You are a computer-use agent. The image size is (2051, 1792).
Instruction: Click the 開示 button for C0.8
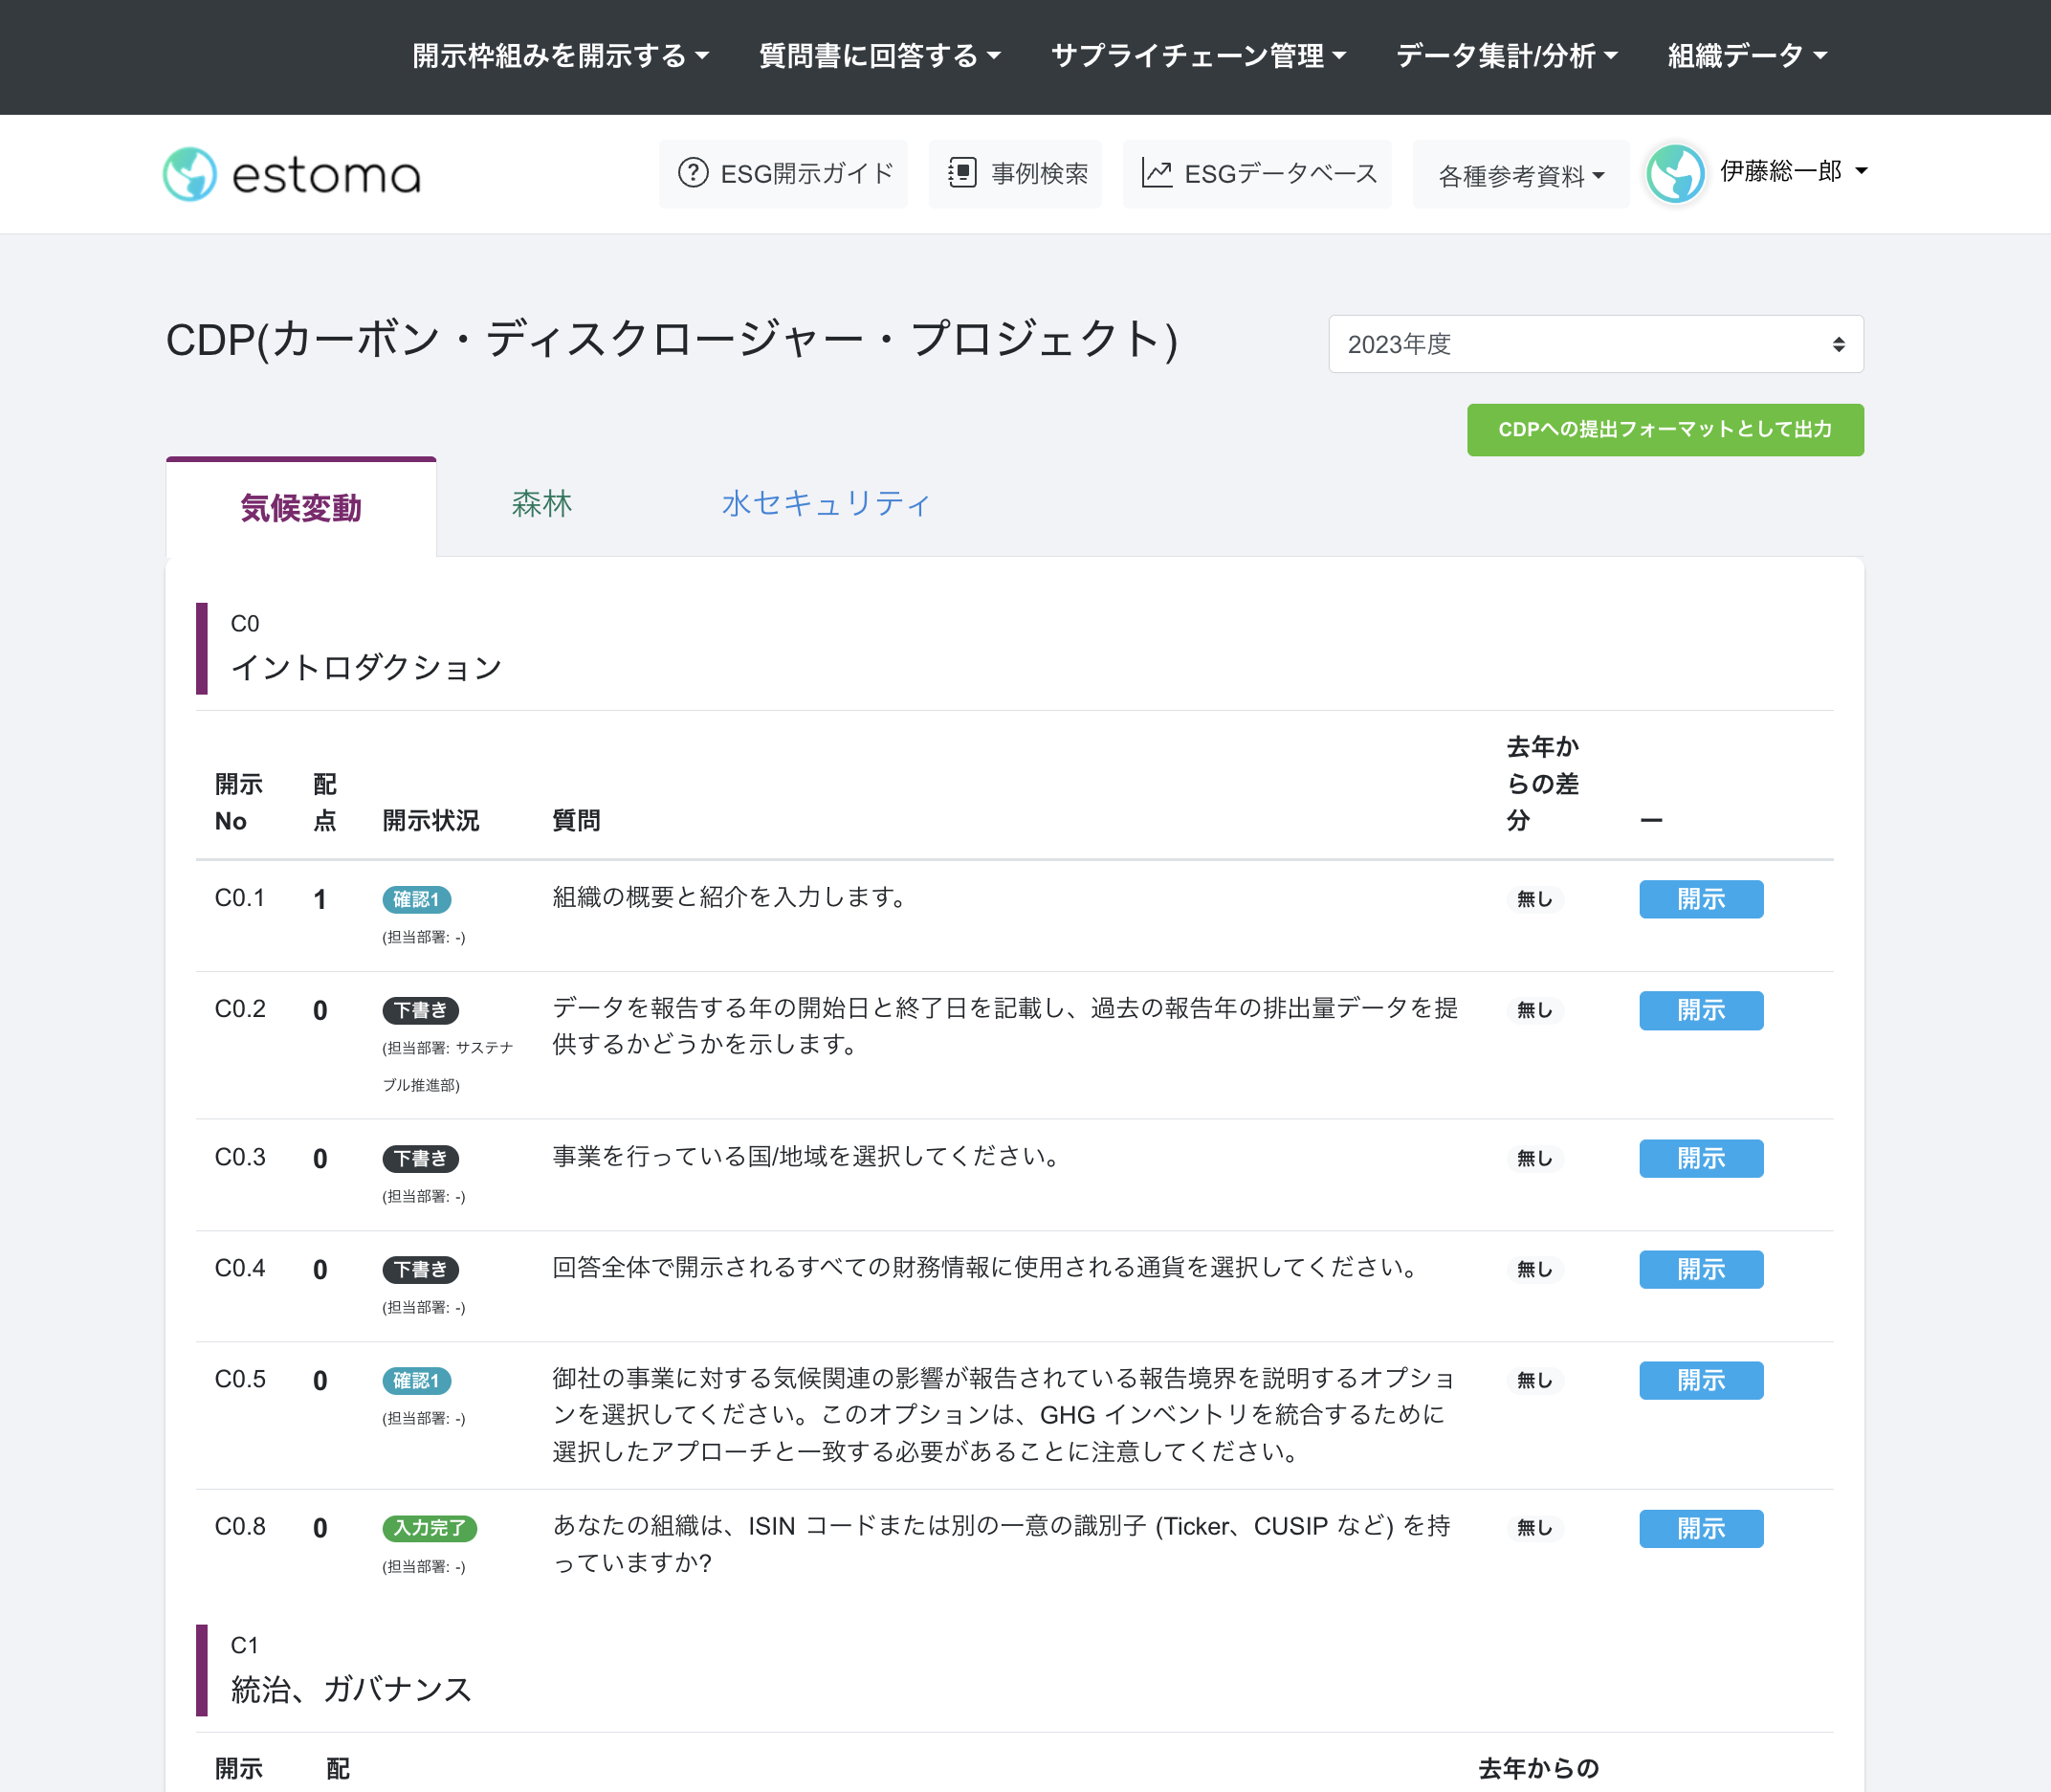(1700, 1528)
